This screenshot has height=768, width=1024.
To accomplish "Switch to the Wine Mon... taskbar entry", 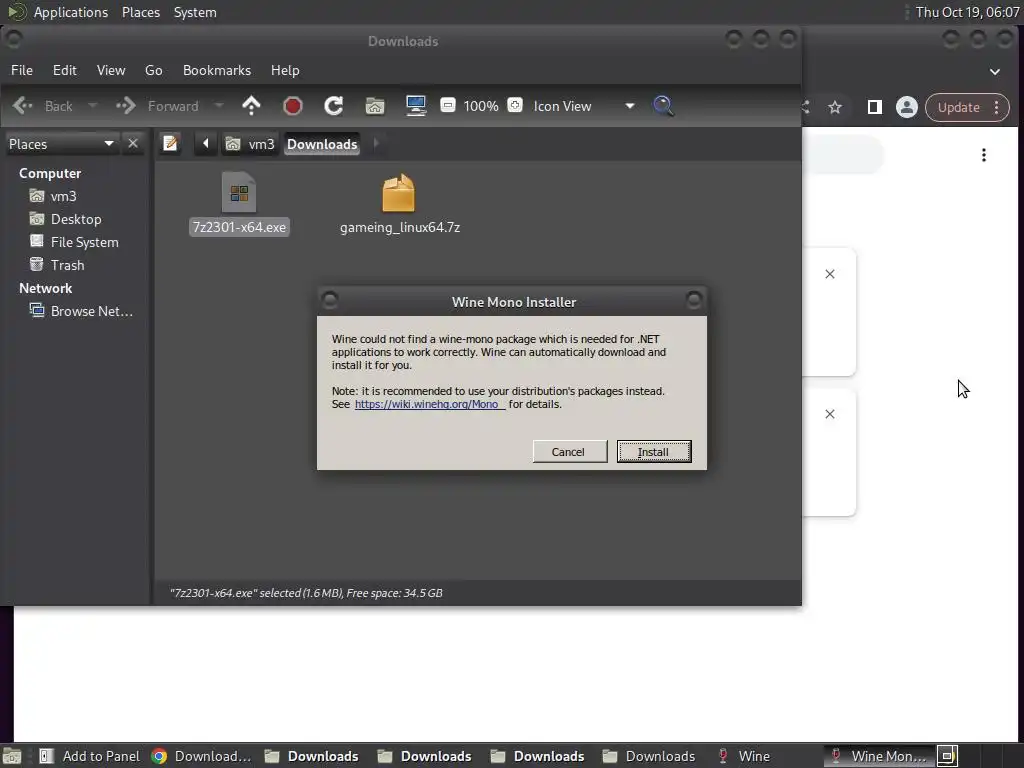I will 880,756.
